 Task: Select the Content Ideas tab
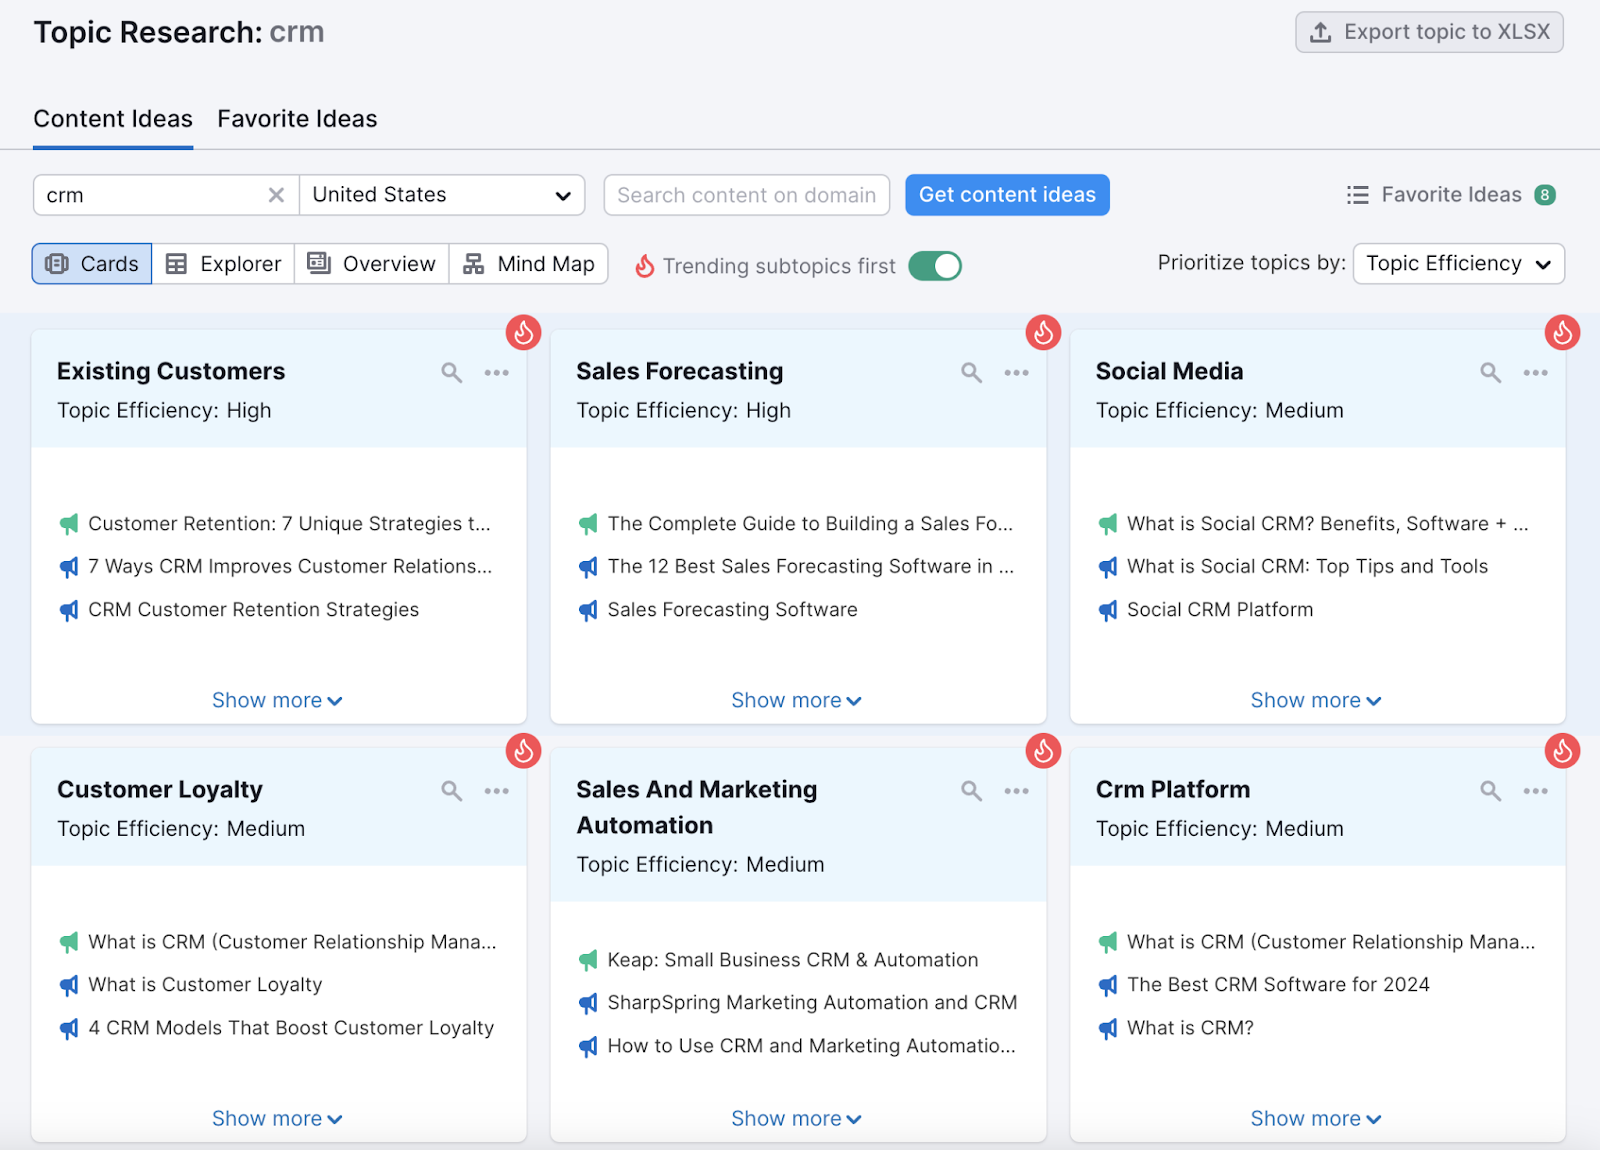(113, 118)
